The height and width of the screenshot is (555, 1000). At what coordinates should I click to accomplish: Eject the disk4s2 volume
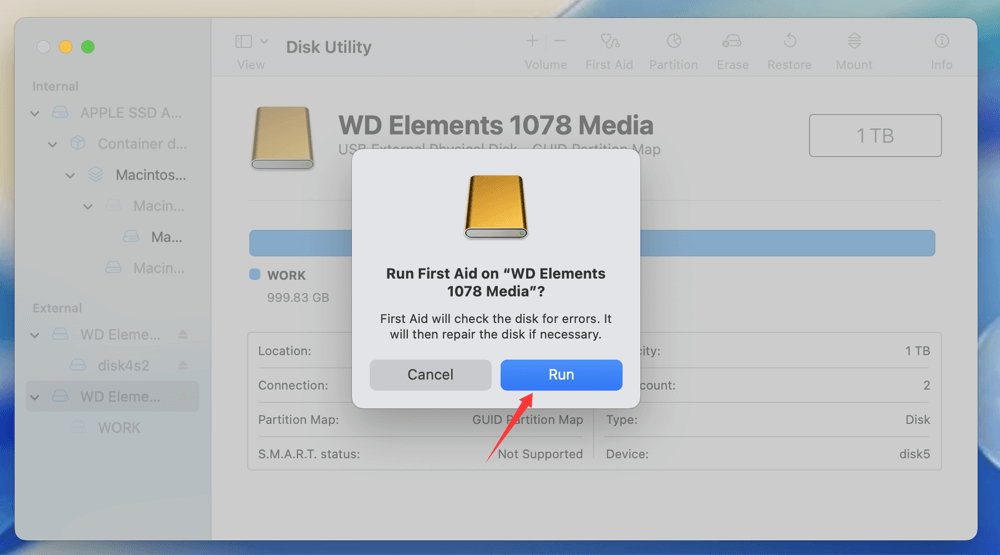pos(183,365)
